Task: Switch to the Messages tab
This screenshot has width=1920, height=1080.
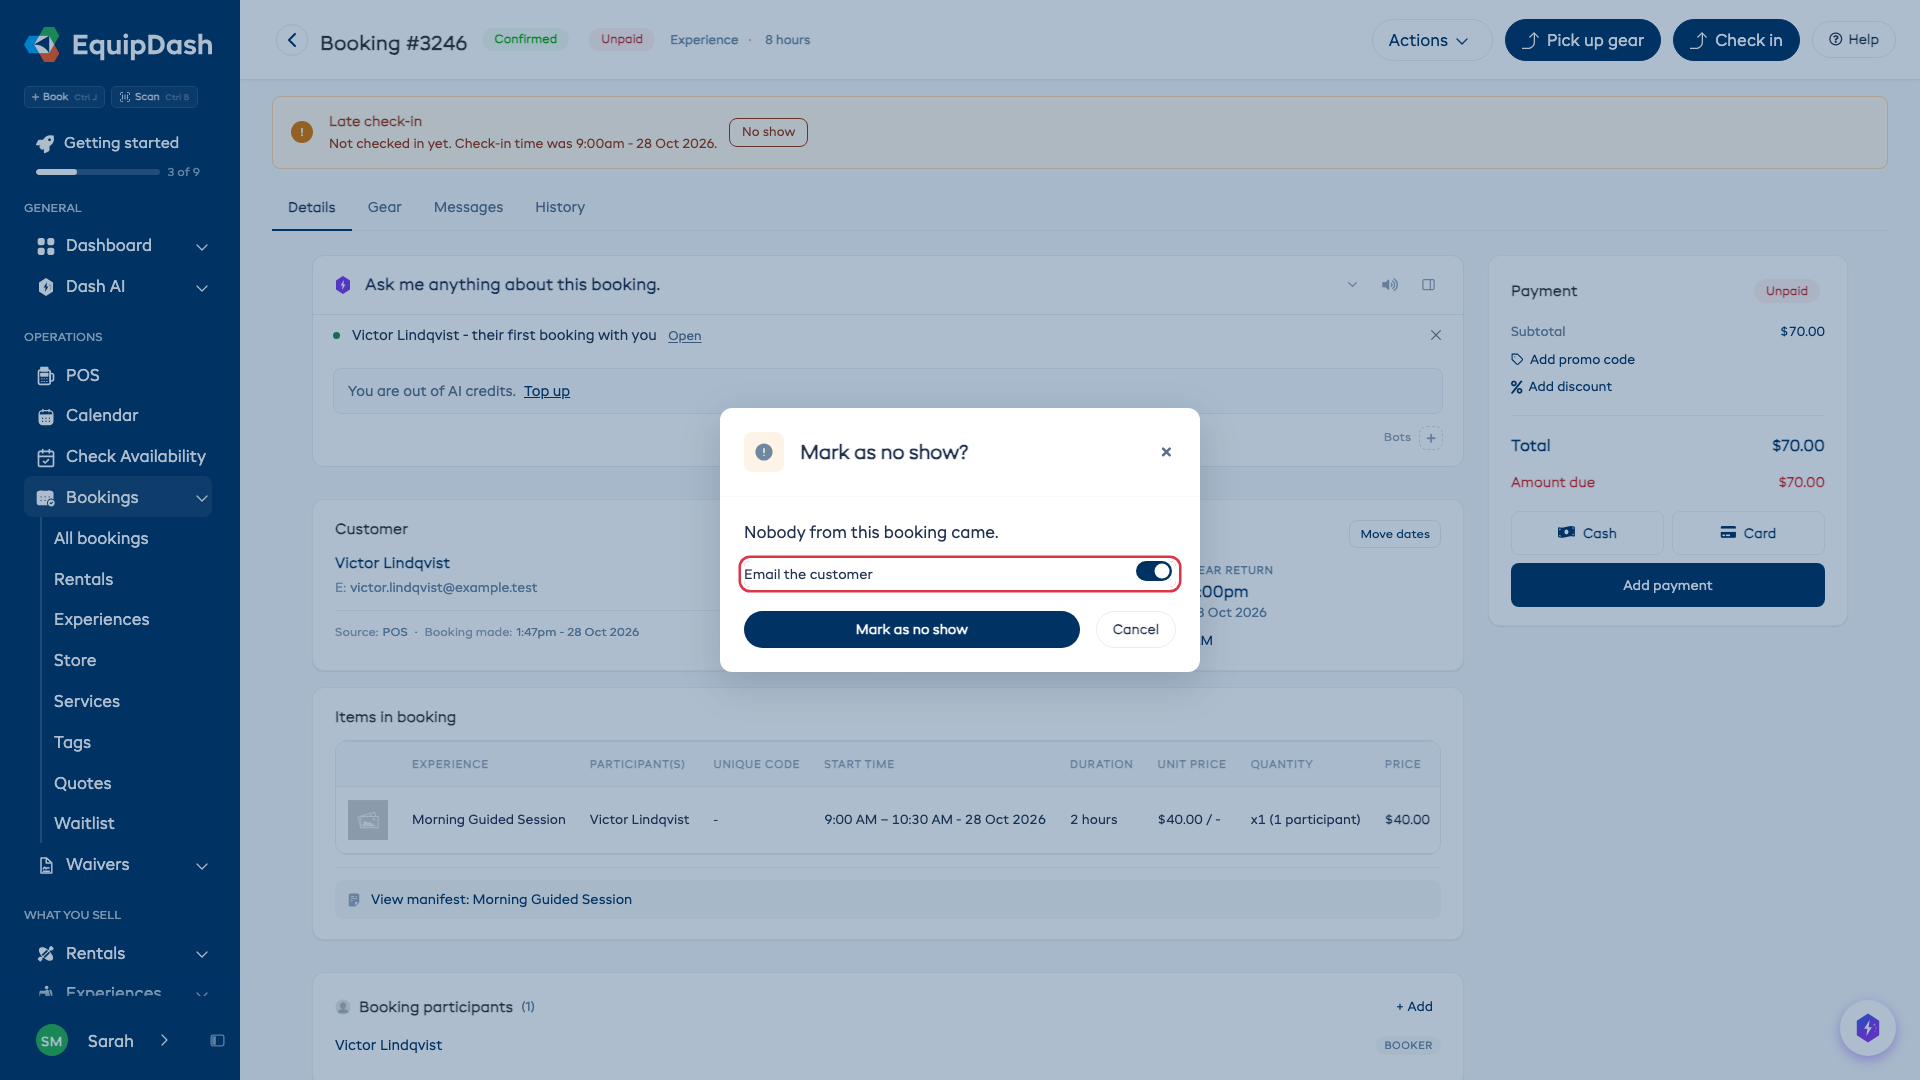Action: point(468,207)
